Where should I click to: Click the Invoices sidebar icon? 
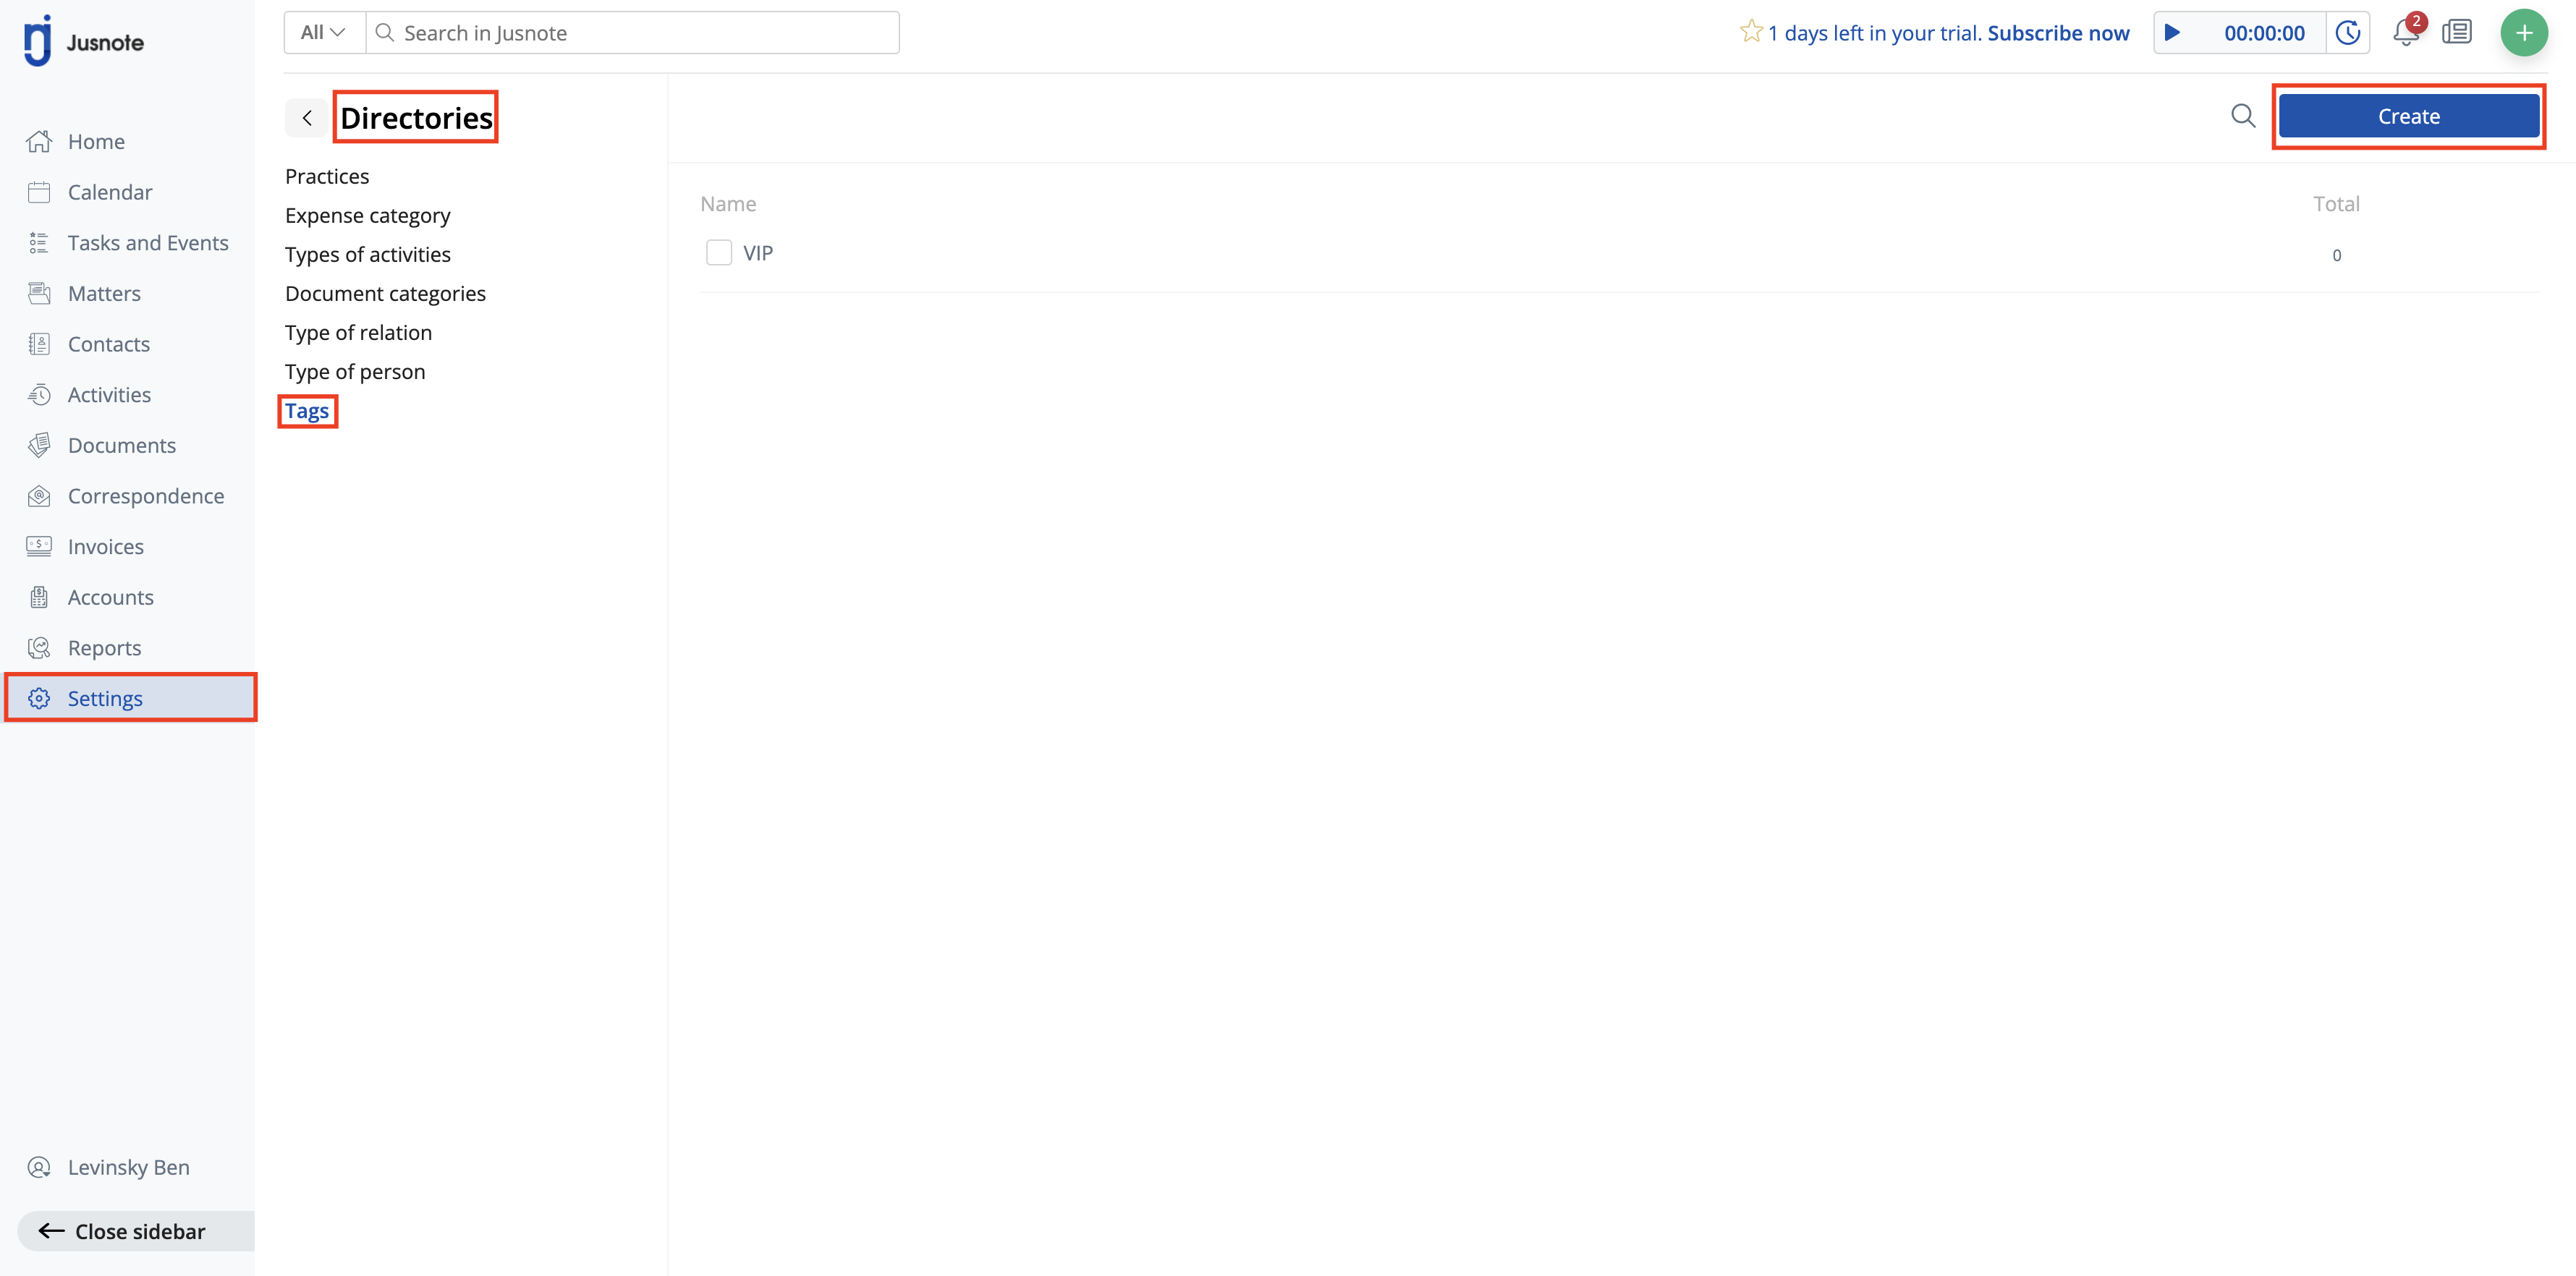click(x=39, y=546)
